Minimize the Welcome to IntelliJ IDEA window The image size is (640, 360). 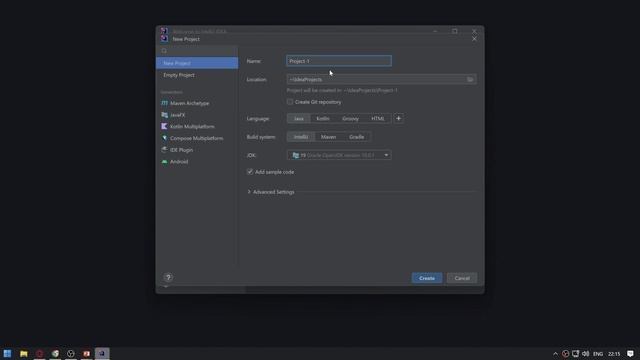[435, 31]
